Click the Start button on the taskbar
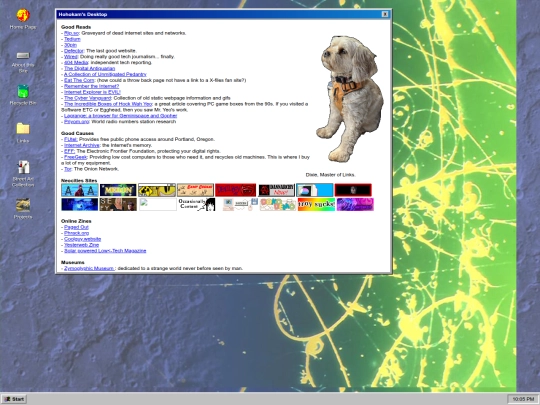This screenshot has width=540, height=405. click(x=14, y=399)
